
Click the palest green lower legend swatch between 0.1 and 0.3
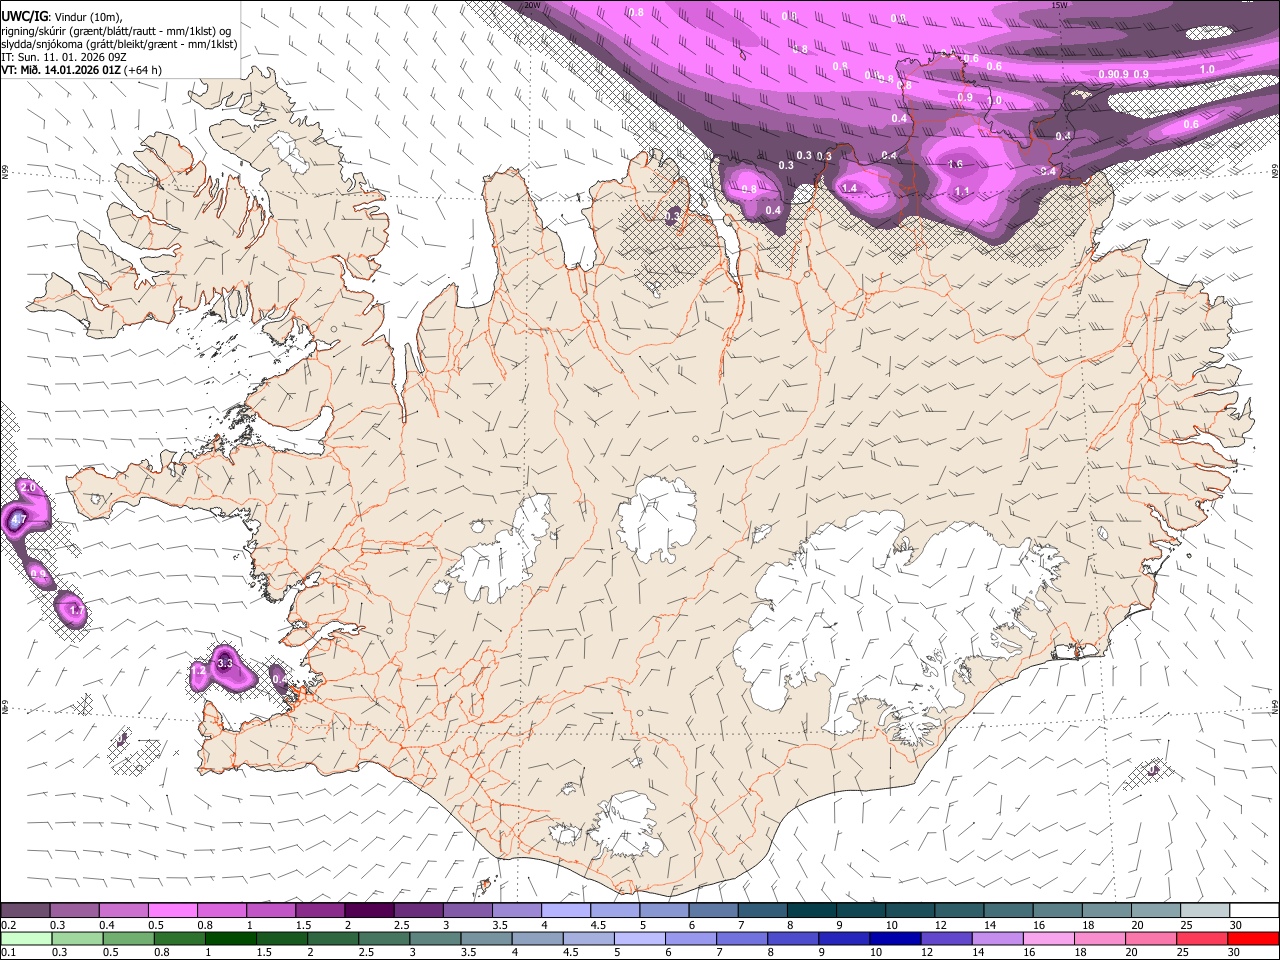click(x=26, y=938)
